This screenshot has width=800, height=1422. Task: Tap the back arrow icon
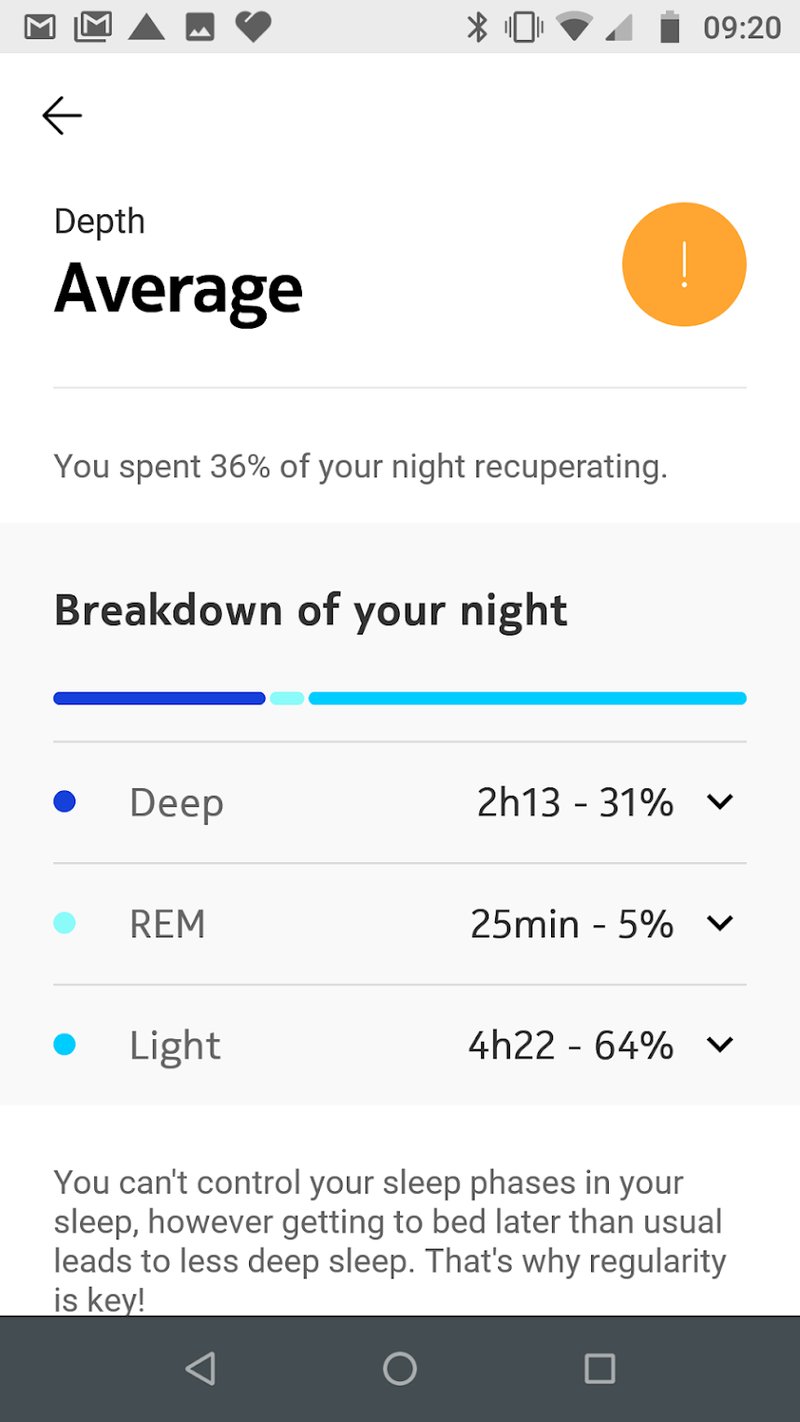[62, 116]
